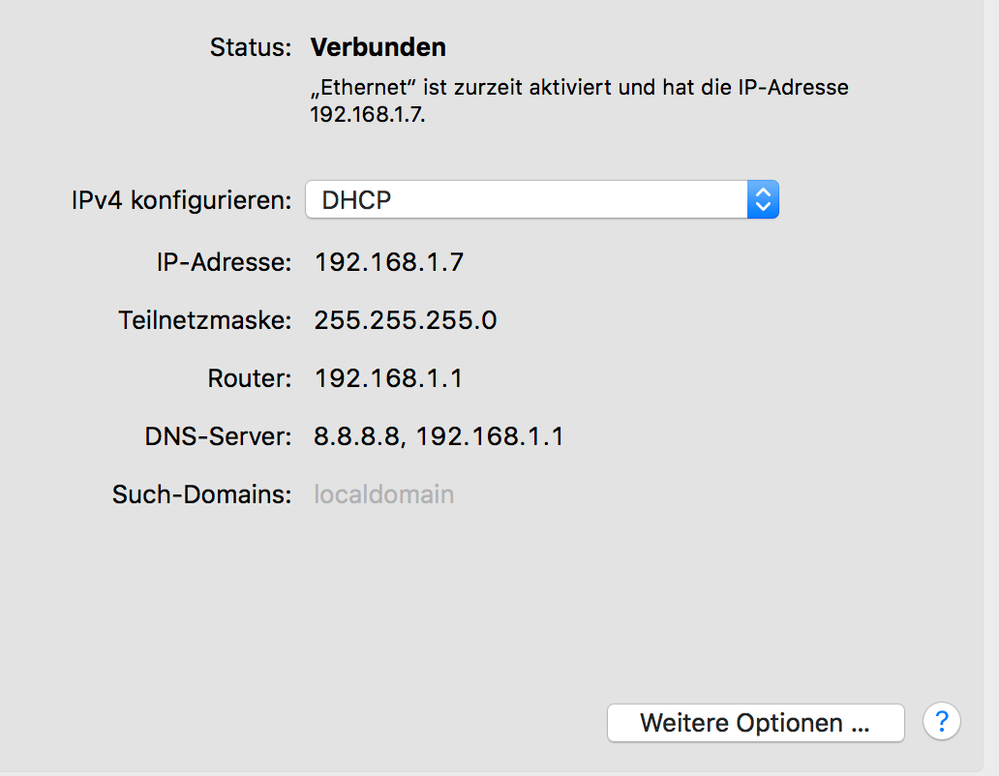Select the localdomain placeholder text
999x776 pixels.
click(x=383, y=493)
